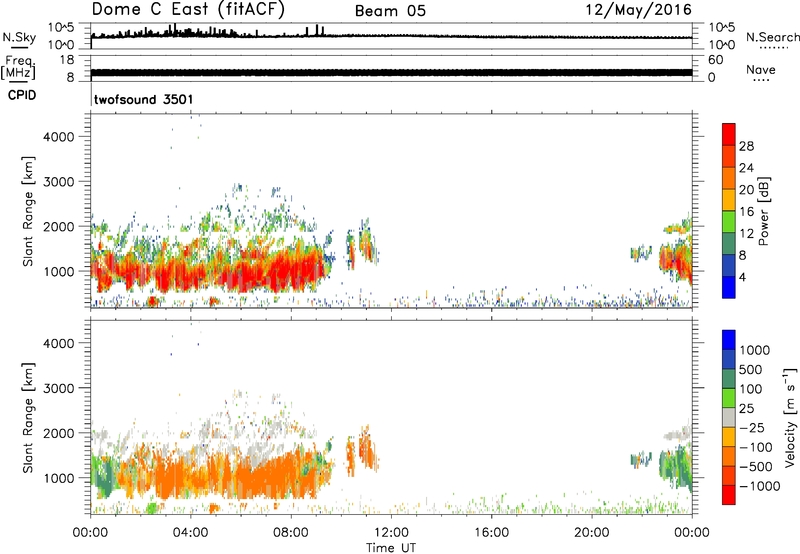Click the 'Beam 05' label
Viewport: 800px width, 554px height.
[390, 11]
